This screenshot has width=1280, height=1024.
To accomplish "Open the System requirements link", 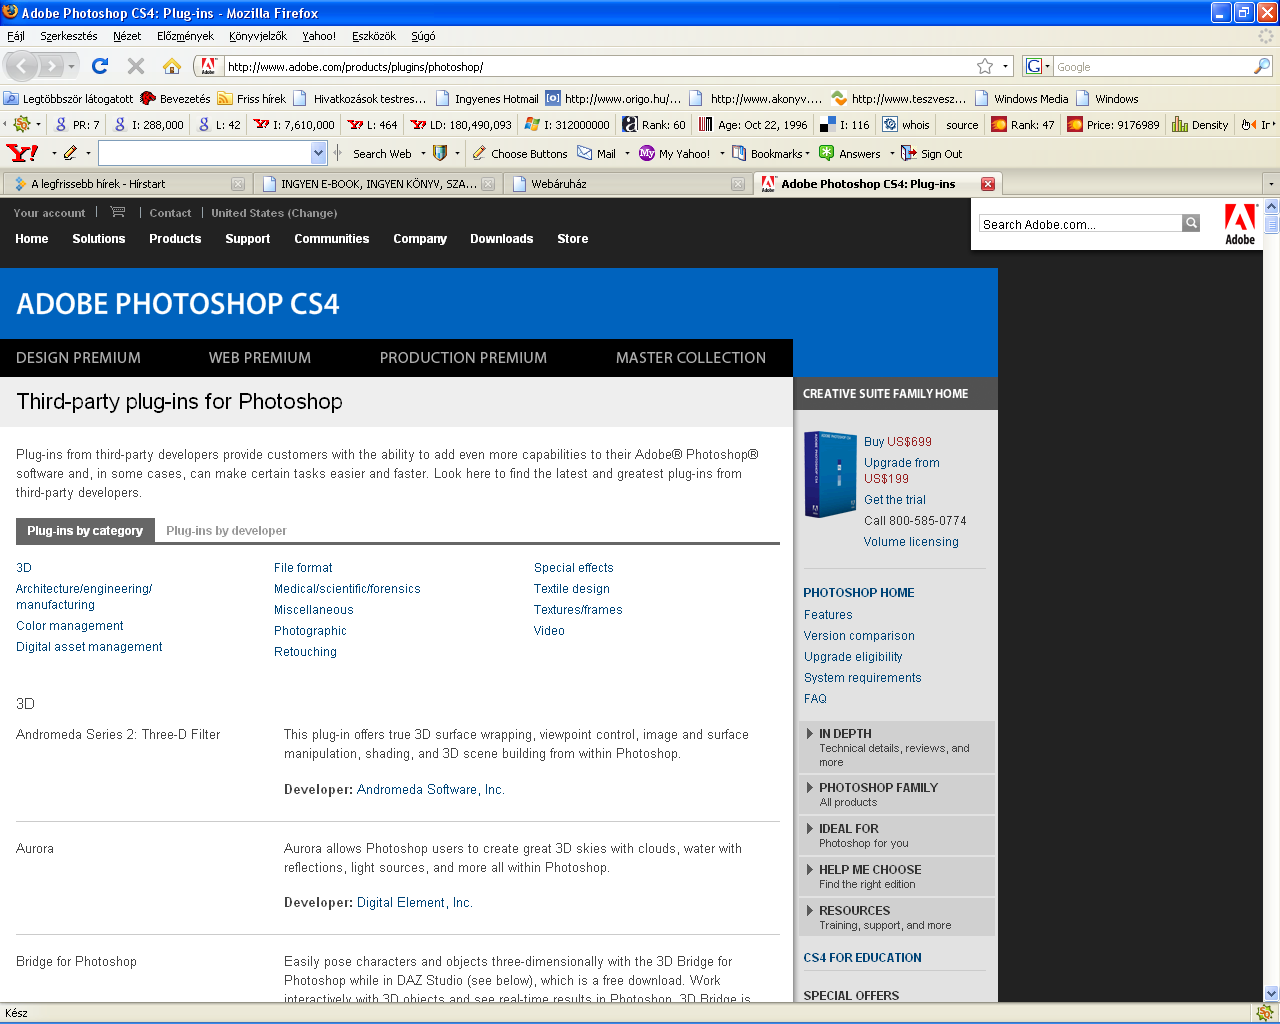I will point(862,678).
